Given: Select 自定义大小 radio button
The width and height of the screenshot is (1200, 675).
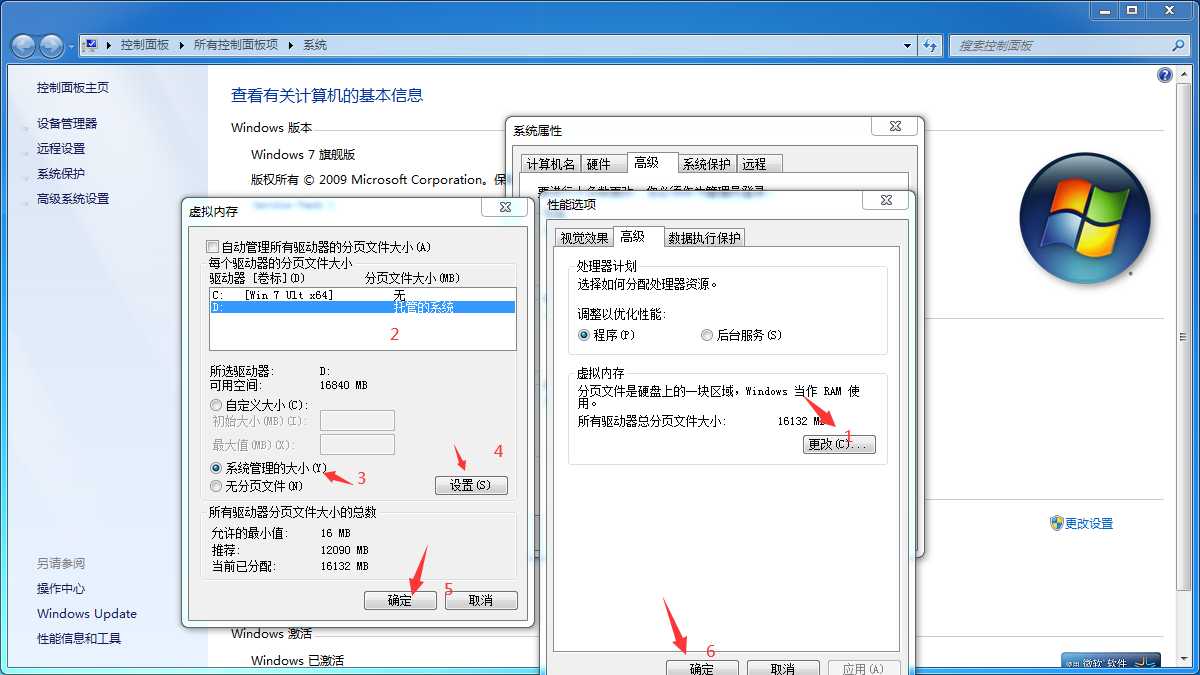Looking at the screenshot, I should 216,405.
